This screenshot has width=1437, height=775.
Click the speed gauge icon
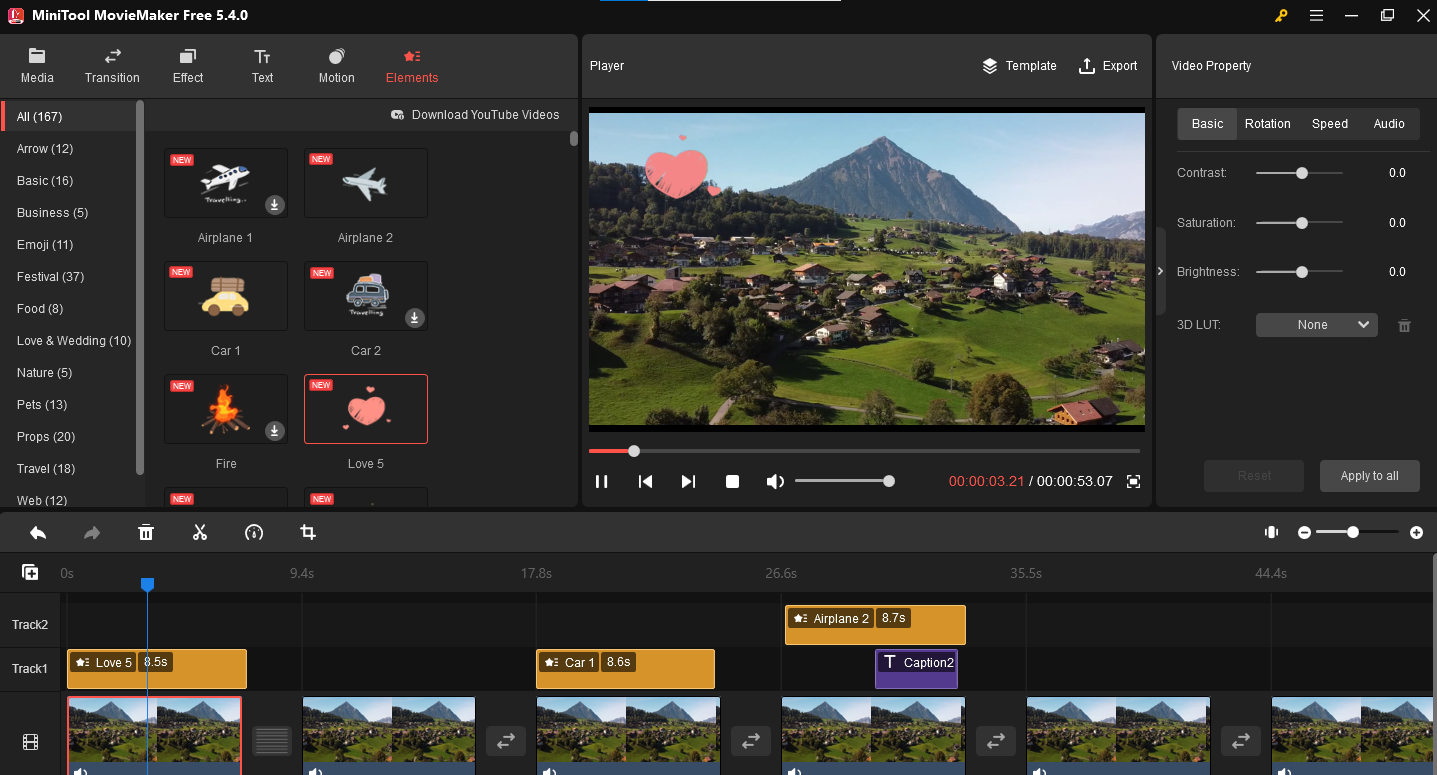[x=254, y=533]
